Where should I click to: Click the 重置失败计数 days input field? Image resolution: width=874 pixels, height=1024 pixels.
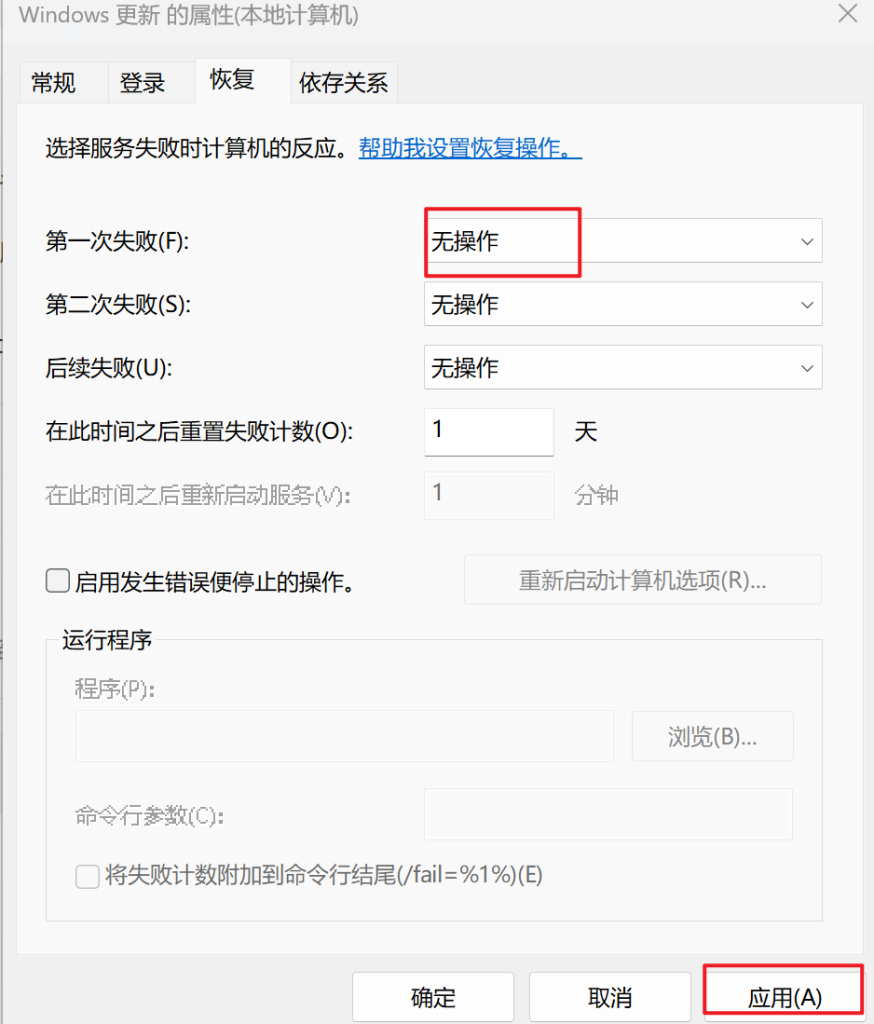[488, 432]
